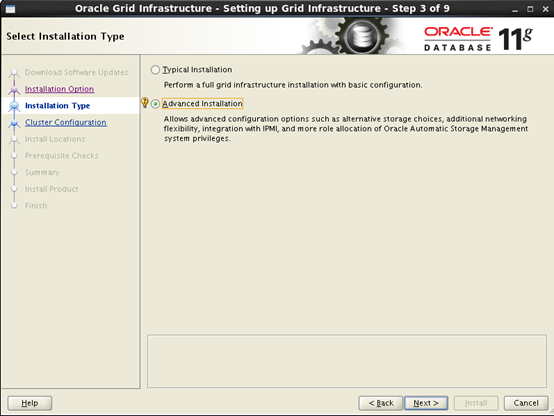554x416 pixels.
Task: Click the empty message area at bottom
Action: (347, 361)
